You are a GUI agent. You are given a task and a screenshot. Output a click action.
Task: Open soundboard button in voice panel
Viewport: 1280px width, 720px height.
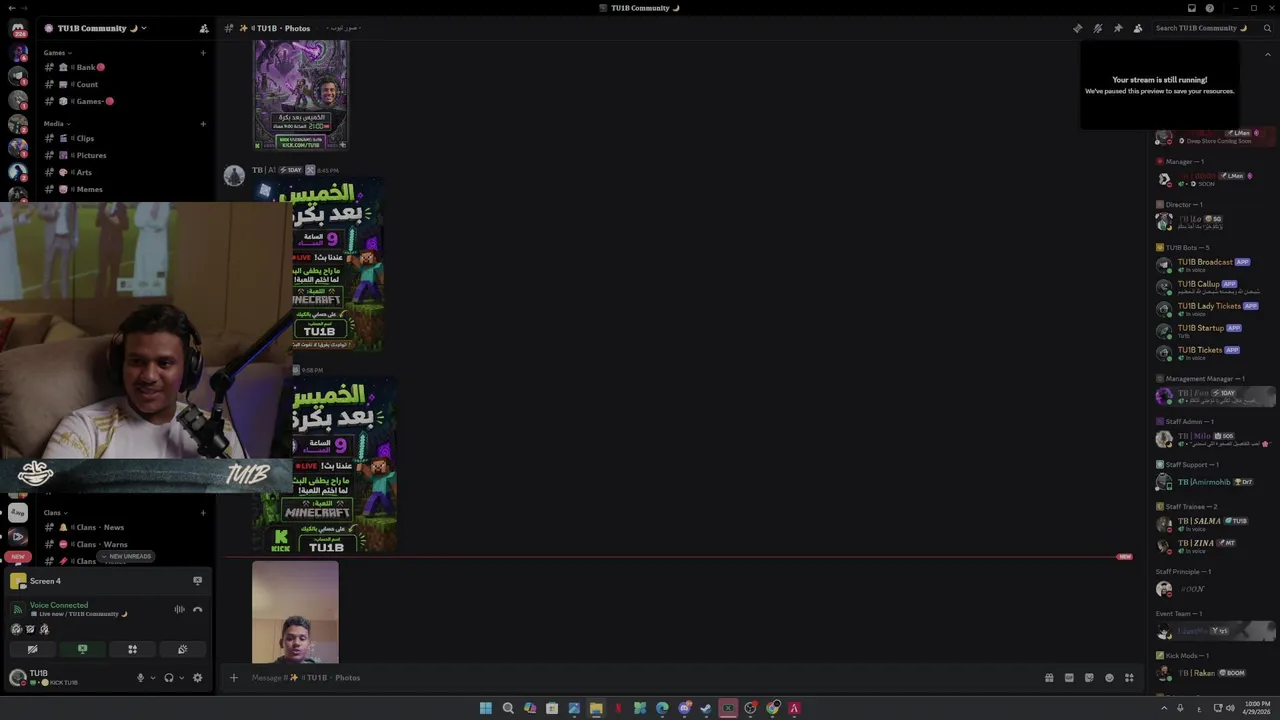click(182, 649)
